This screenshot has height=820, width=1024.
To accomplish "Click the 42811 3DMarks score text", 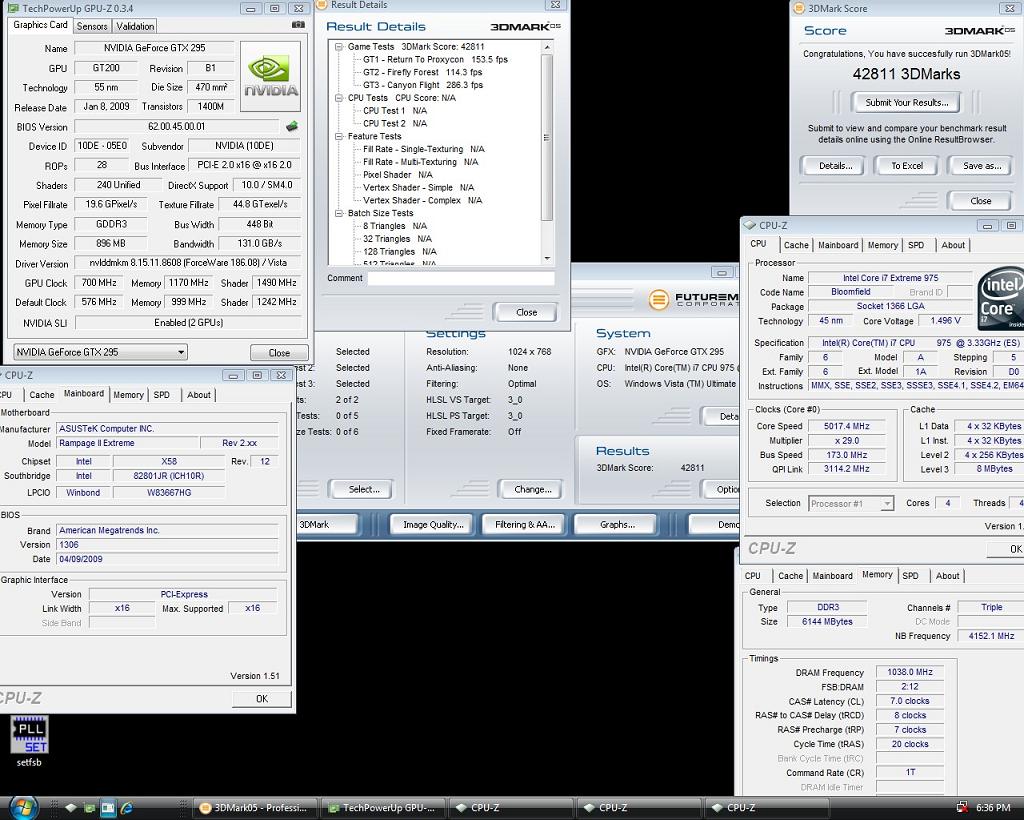I will tap(906, 74).
